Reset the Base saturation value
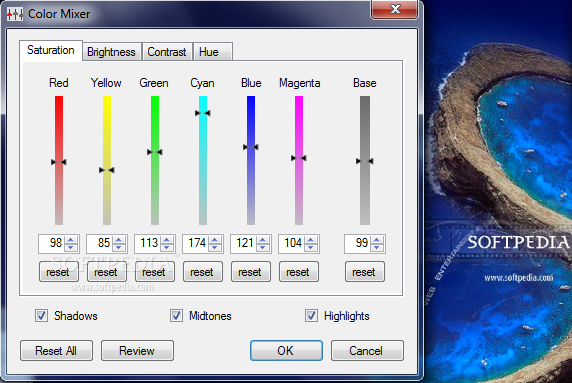The height and width of the screenshot is (383, 572). [365, 272]
